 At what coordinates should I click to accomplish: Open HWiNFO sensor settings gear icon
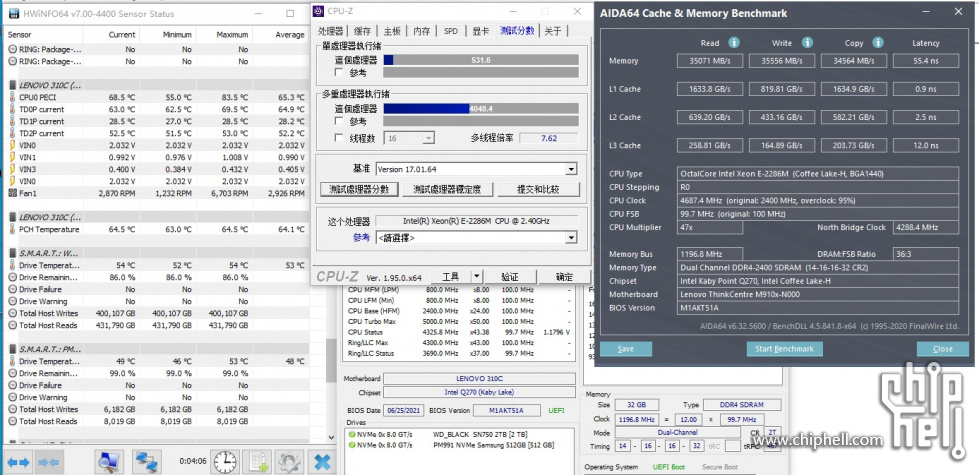(290, 463)
